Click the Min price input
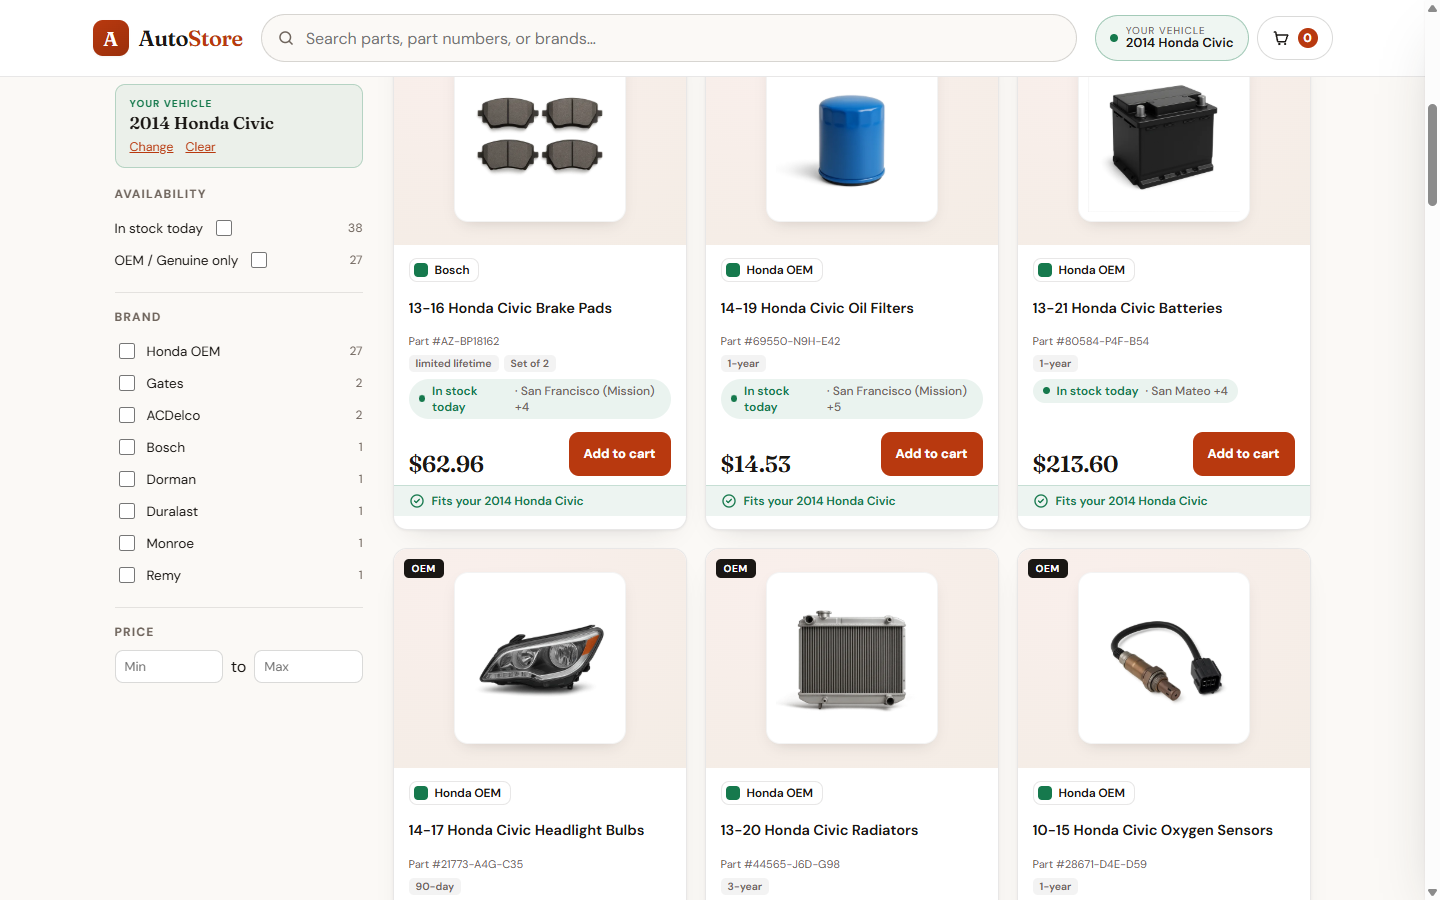 click(x=169, y=667)
